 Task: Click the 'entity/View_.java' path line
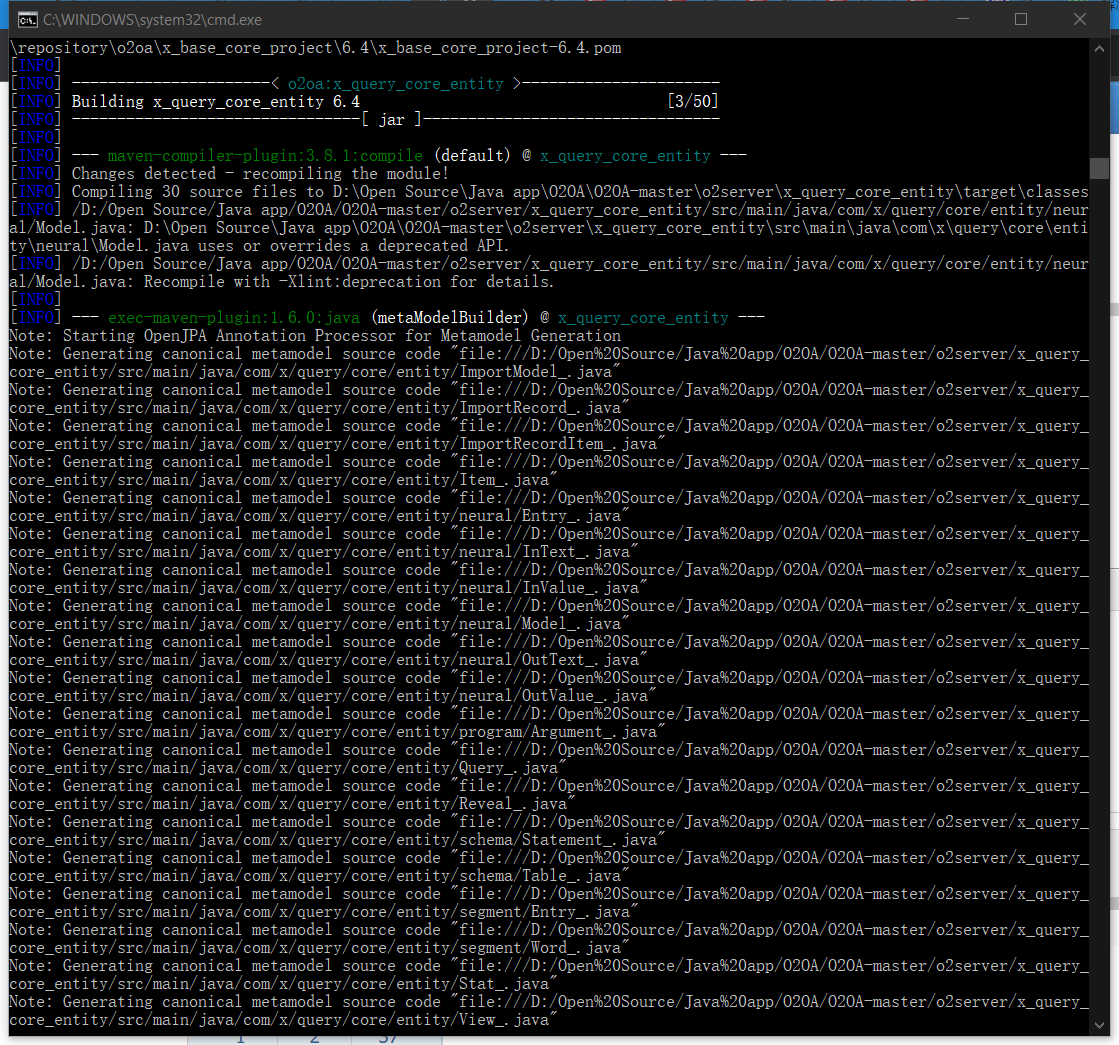point(283,1019)
